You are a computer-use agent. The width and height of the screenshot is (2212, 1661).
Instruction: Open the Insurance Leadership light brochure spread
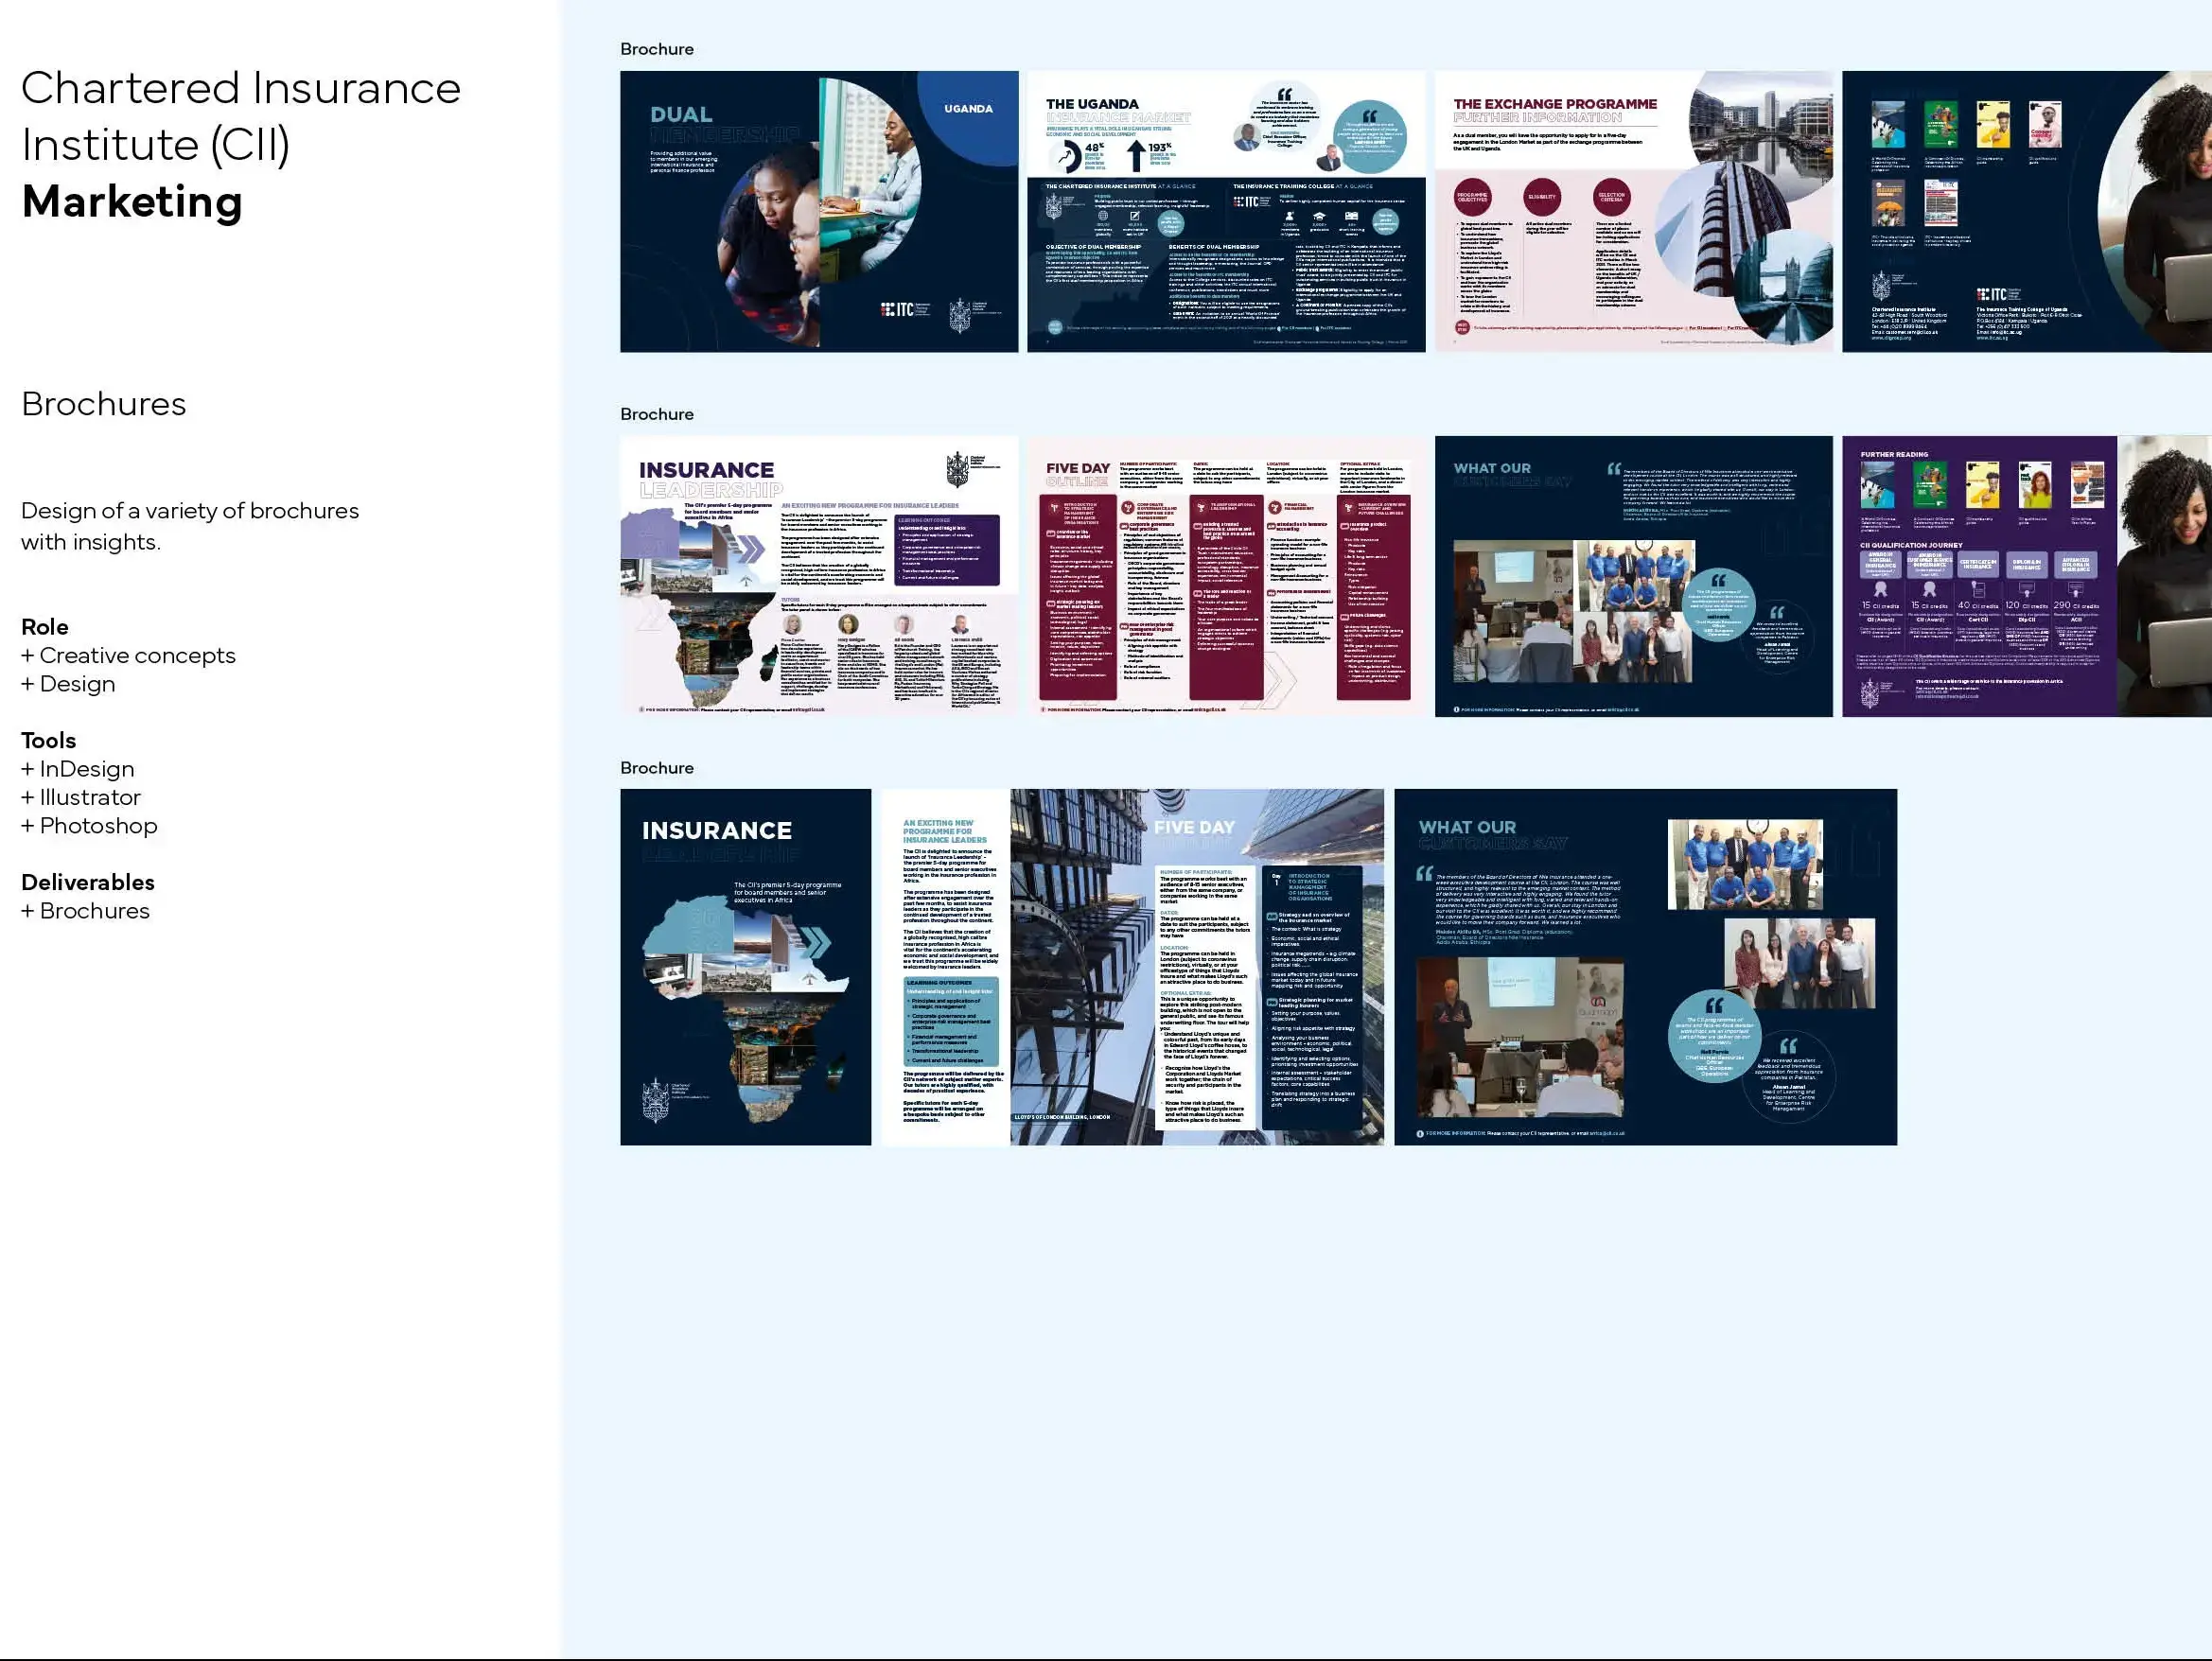coord(819,576)
